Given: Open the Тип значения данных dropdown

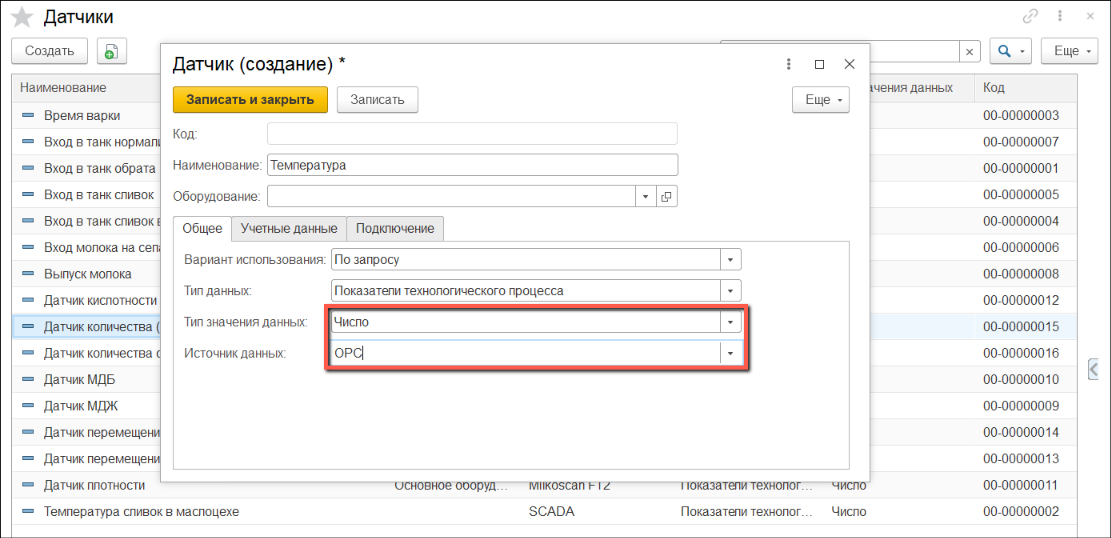Looking at the screenshot, I should (731, 322).
